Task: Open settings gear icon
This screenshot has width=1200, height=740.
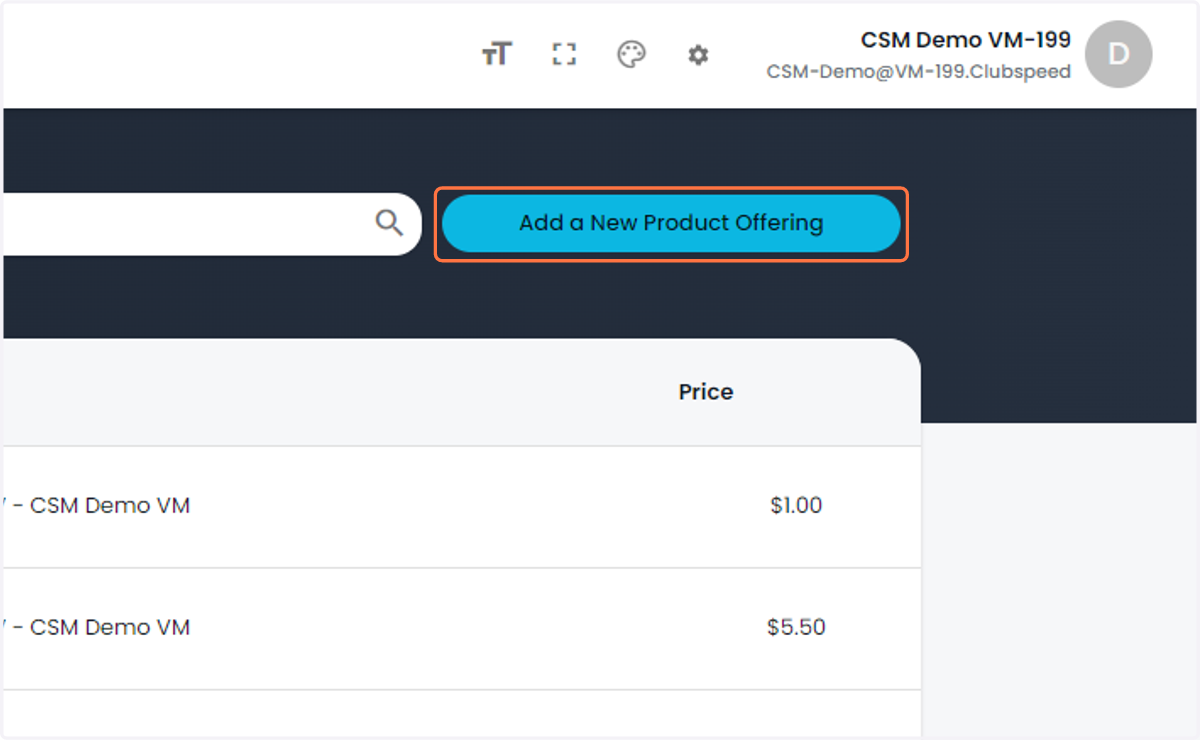Action: 698,55
